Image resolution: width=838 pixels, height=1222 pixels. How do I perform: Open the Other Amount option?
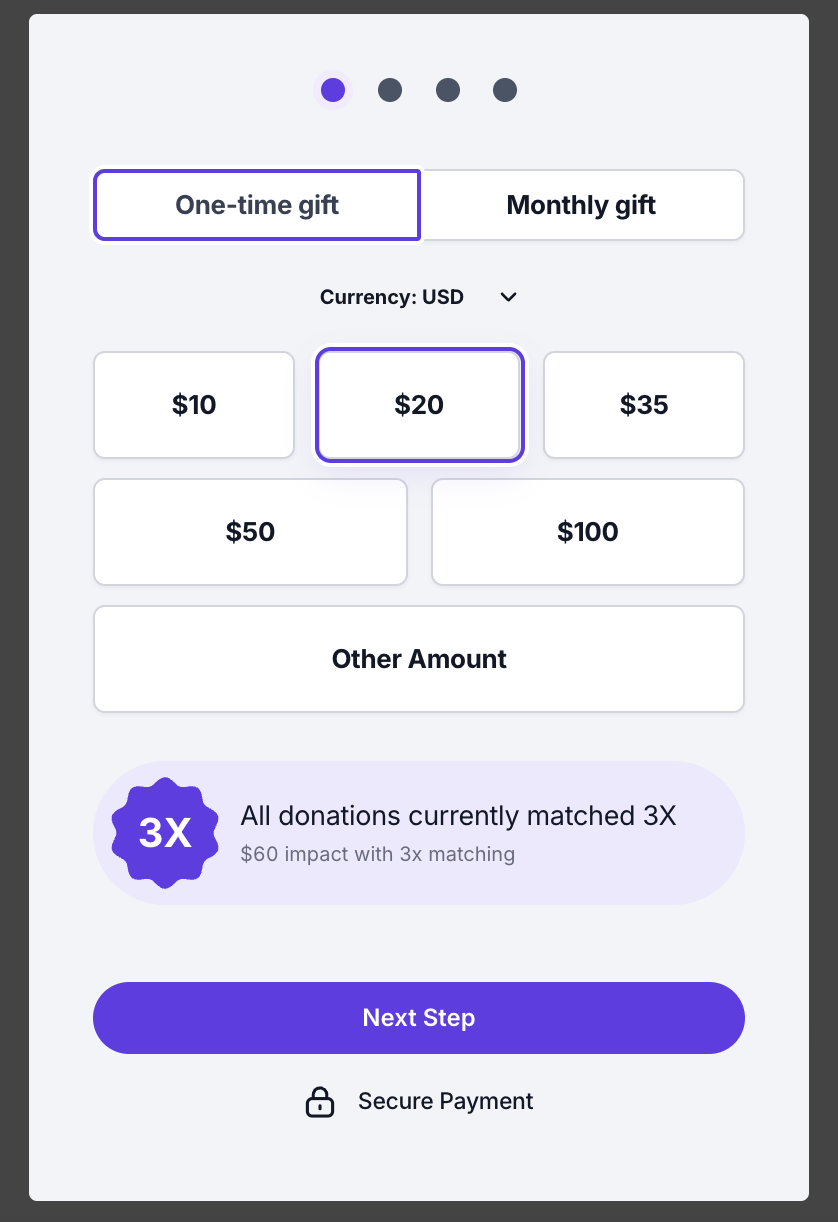click(x=419, y=659)
